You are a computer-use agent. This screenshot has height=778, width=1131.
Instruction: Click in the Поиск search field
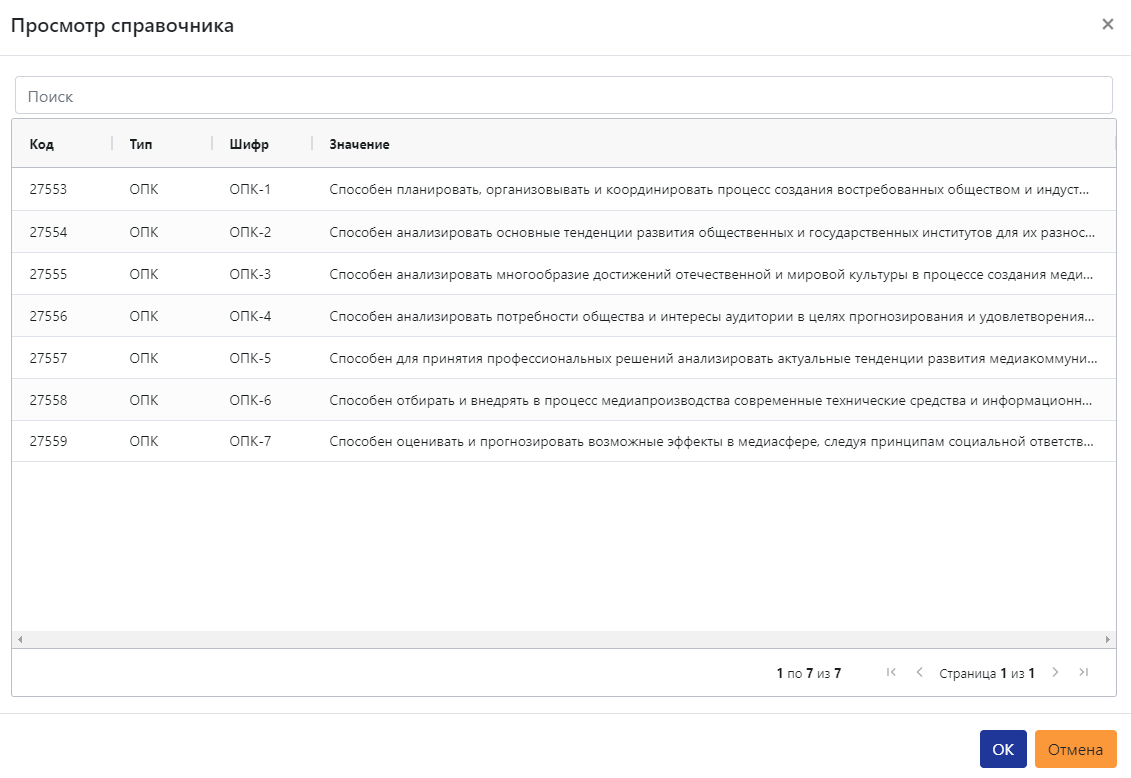[x=563, y=95]
